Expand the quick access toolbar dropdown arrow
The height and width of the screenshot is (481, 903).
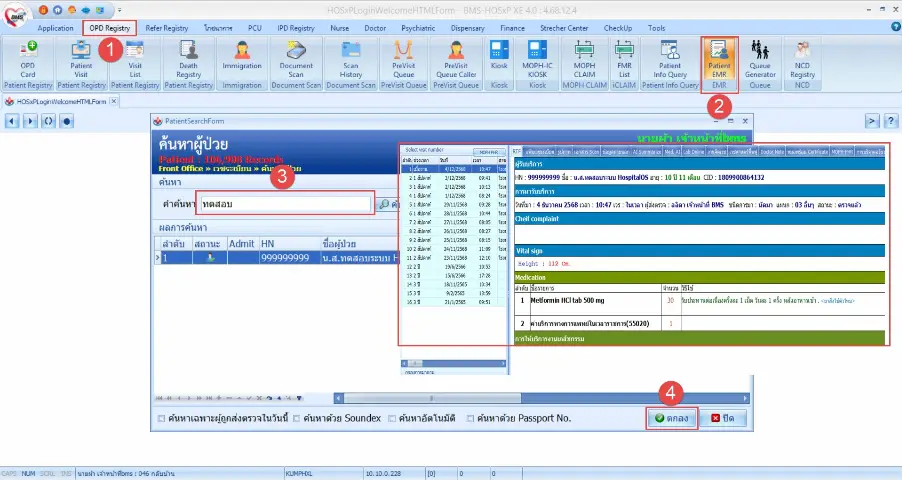[x=119, y=10]
